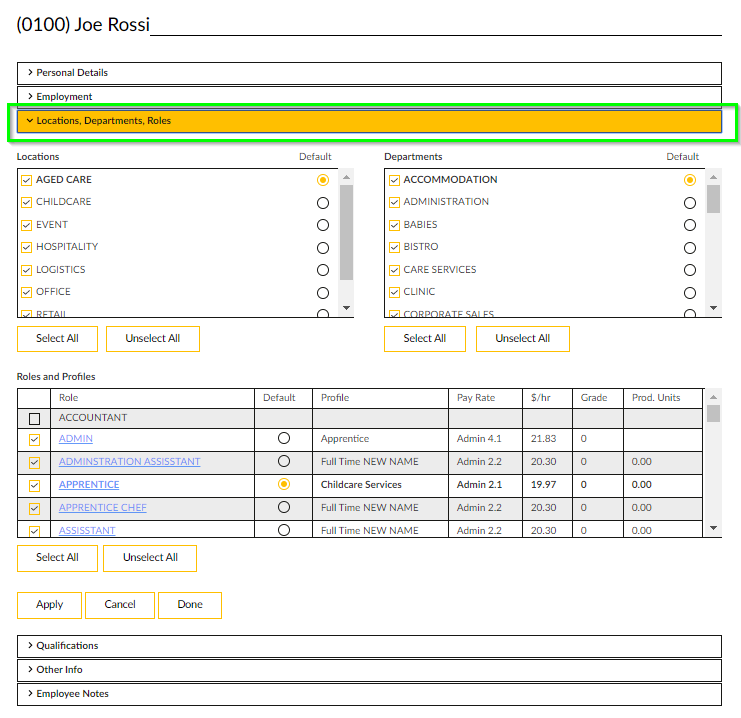Set ADMINISTRATION as default department
The image size is (741, 718).
[x=689, y=203]
